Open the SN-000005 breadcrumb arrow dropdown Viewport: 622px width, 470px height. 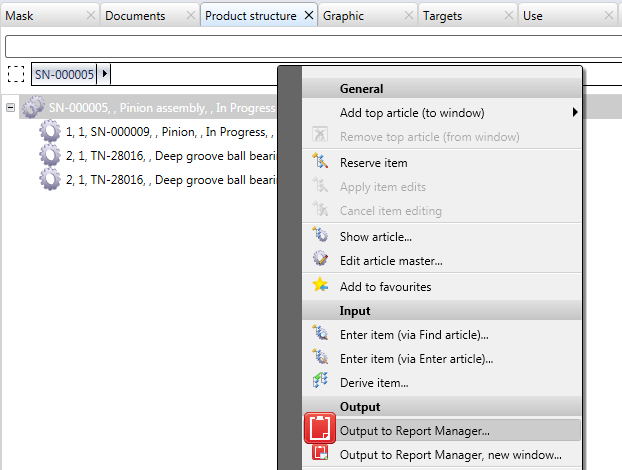click(104, 74)
